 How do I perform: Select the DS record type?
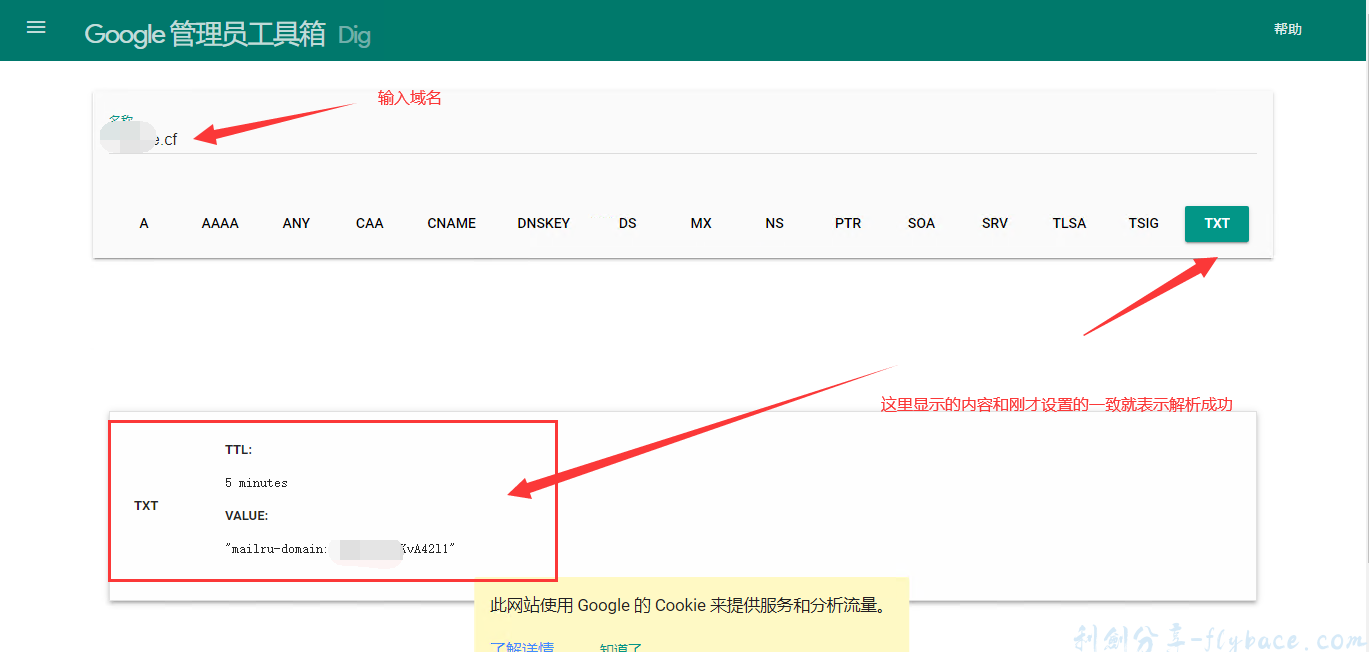pos(627,223)
